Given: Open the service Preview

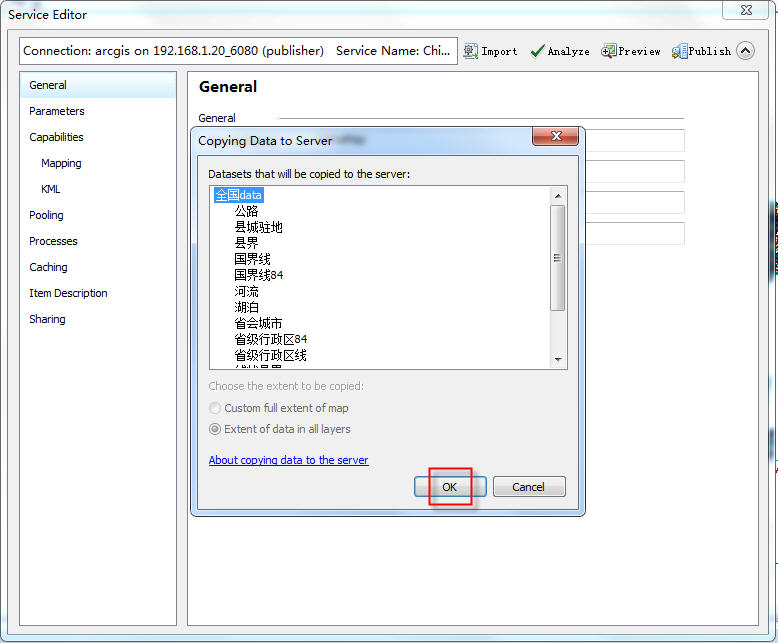Looking at the screenshot, I should [x=630, y=51].
